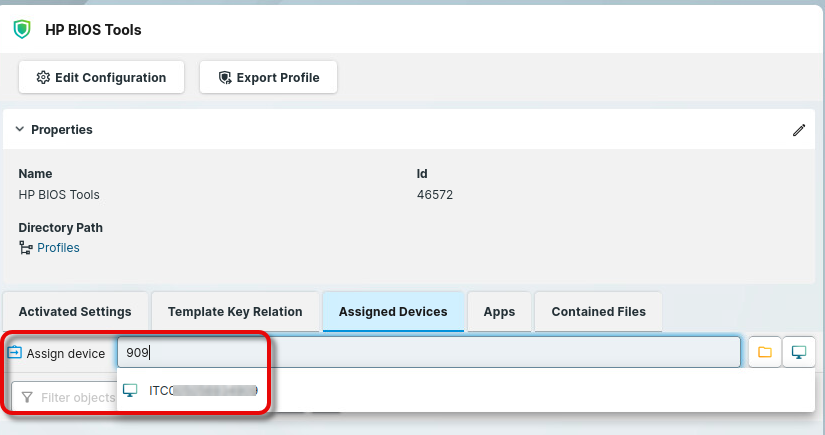Click the Assign device label icon
The height and width of the screenshot is (435, 825).
coord(15,353)
